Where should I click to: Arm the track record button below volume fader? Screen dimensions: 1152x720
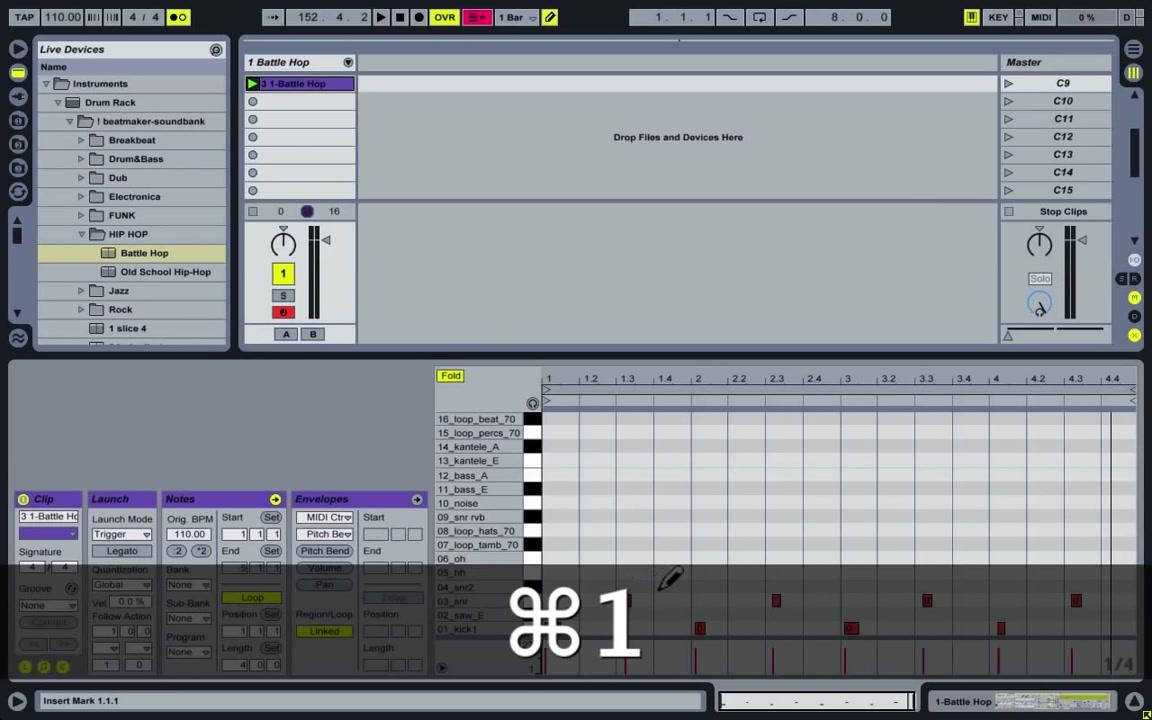pyautogui.click(x=283, y=311)
